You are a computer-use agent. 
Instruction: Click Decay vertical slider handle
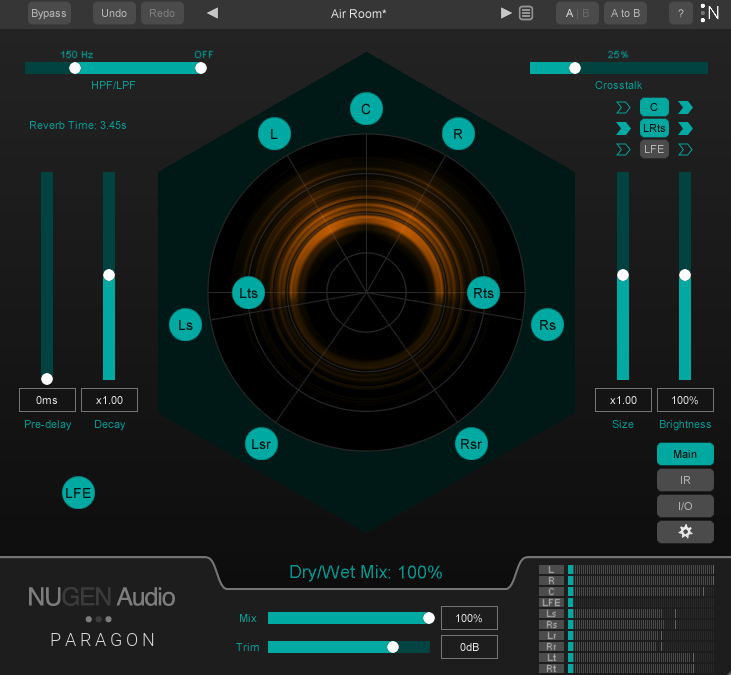click(109, 275)
